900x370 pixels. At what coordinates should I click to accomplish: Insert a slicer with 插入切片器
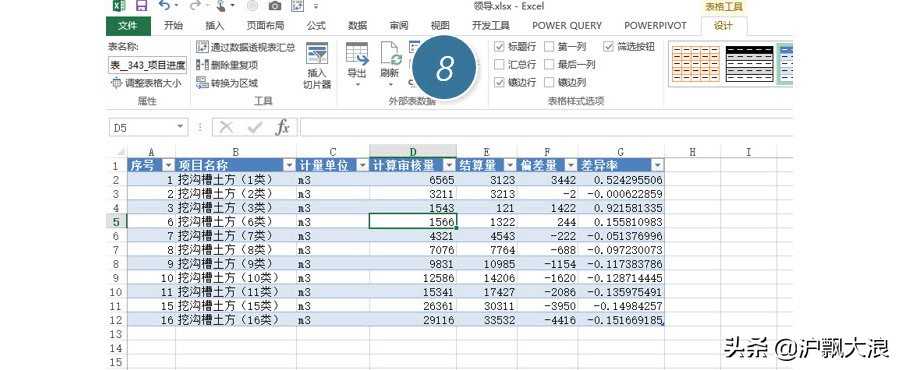317,65
